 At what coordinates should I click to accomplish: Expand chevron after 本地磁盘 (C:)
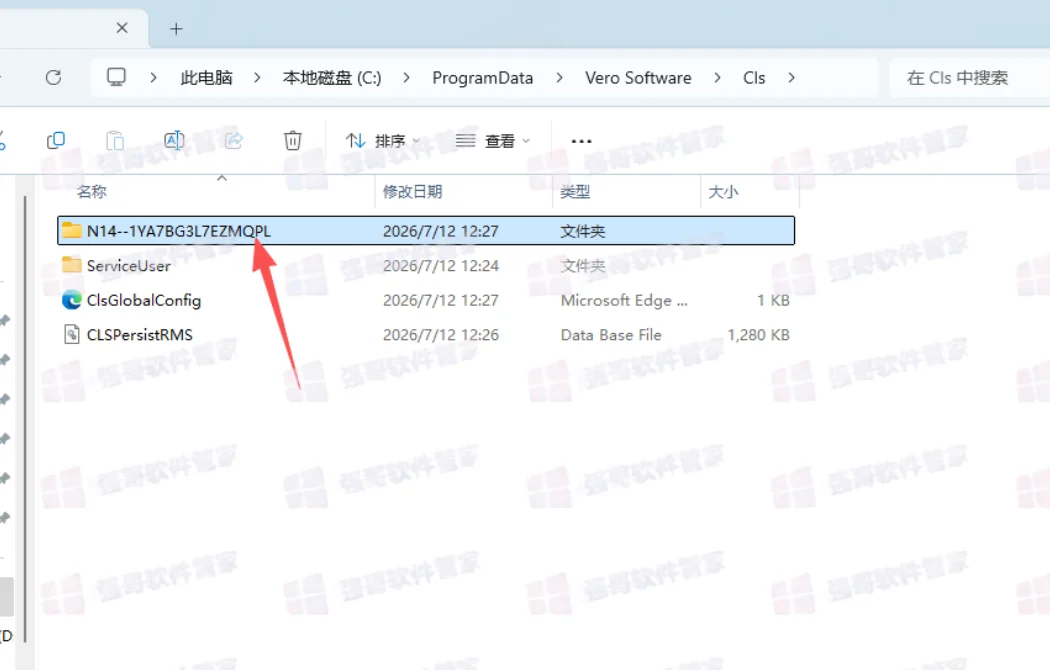pos(406,78)
